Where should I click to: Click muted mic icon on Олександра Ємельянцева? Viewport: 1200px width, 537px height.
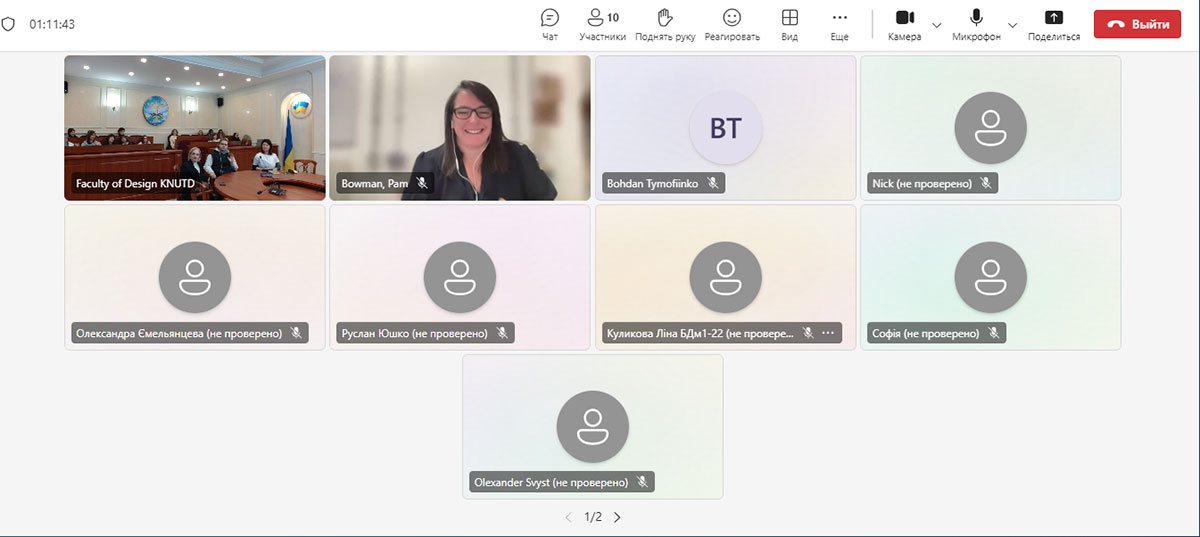(x=297, y=333)
